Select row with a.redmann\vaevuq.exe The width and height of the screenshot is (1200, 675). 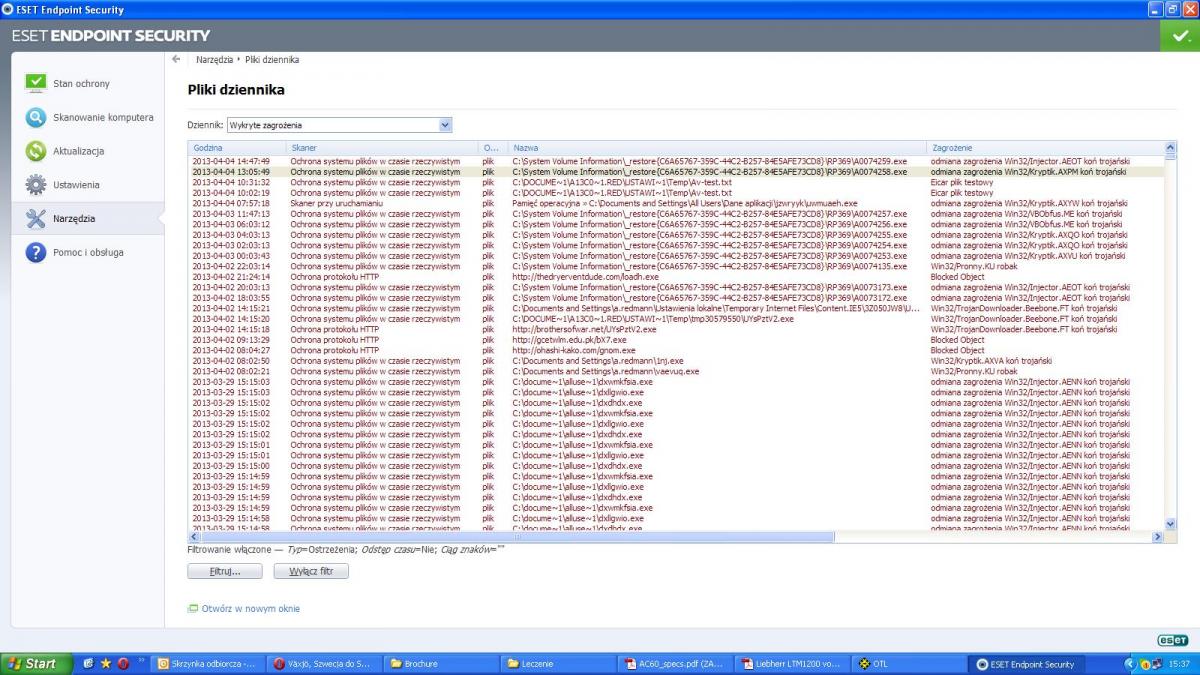(676, 371)
